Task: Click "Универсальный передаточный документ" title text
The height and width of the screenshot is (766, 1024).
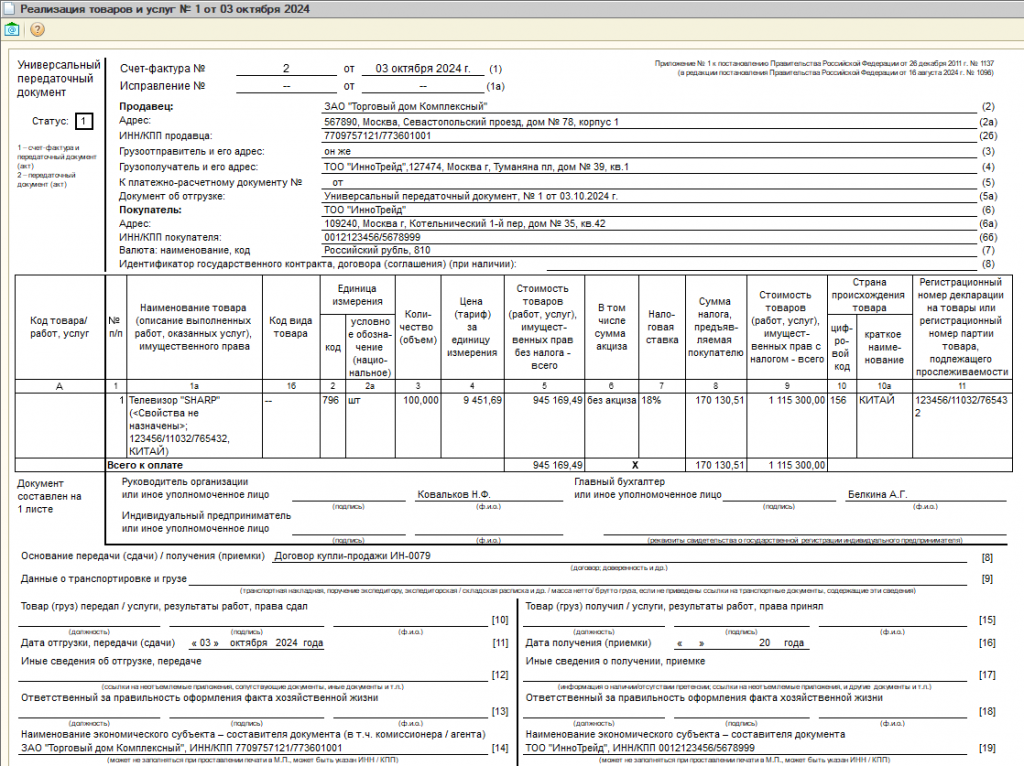Action: coord(59,78)
